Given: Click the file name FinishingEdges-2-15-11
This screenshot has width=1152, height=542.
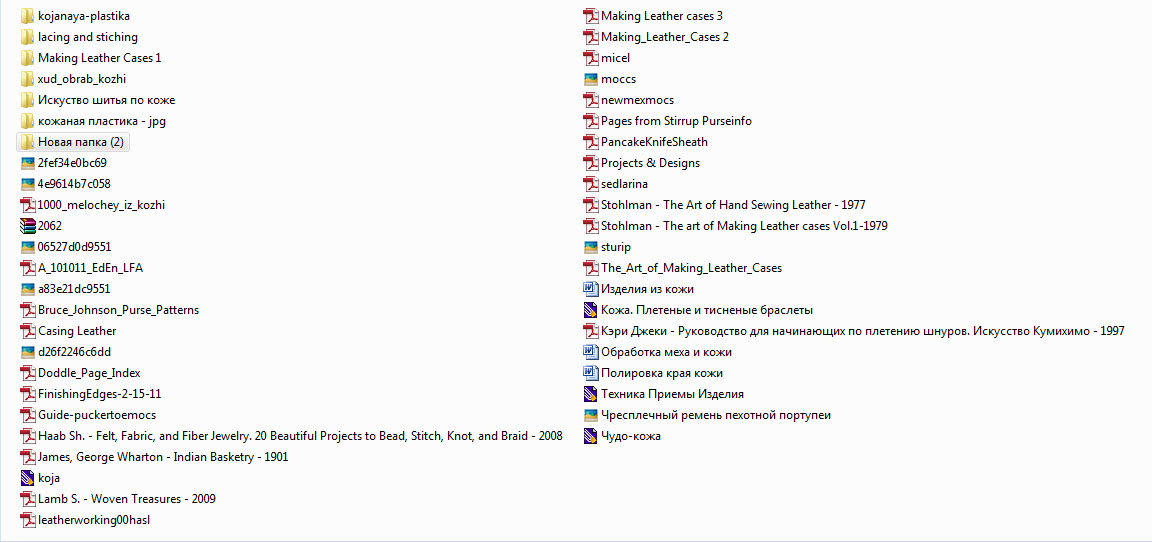Looking at the screenshot, I should coord(99,394).
